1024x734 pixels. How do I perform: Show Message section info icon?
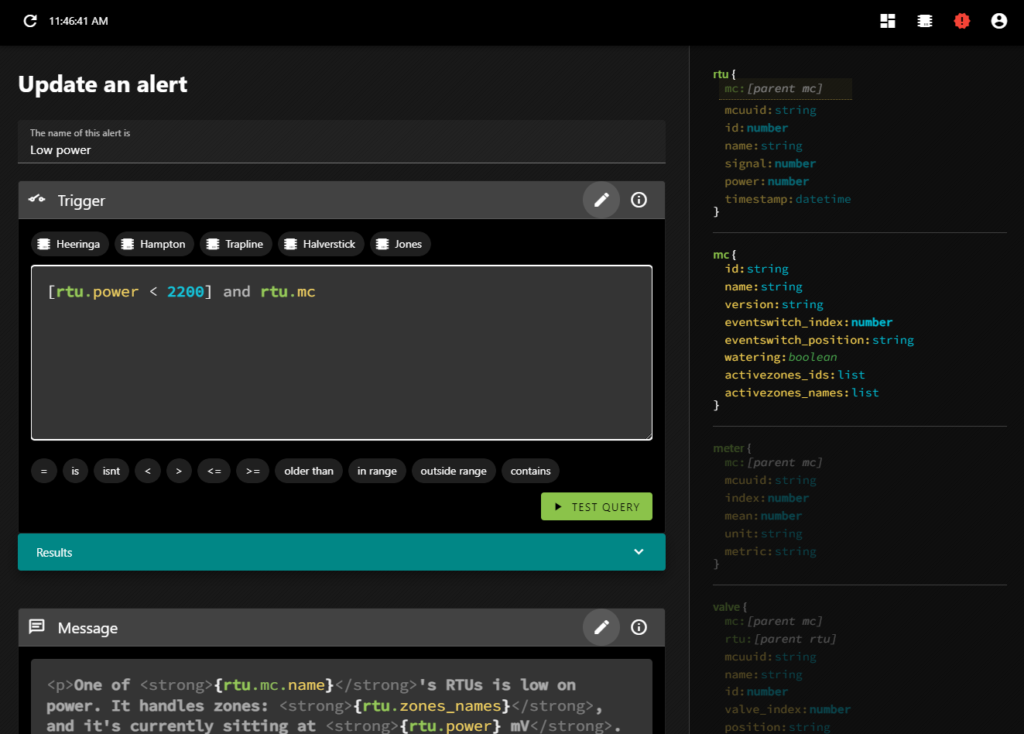coord(639,628)
